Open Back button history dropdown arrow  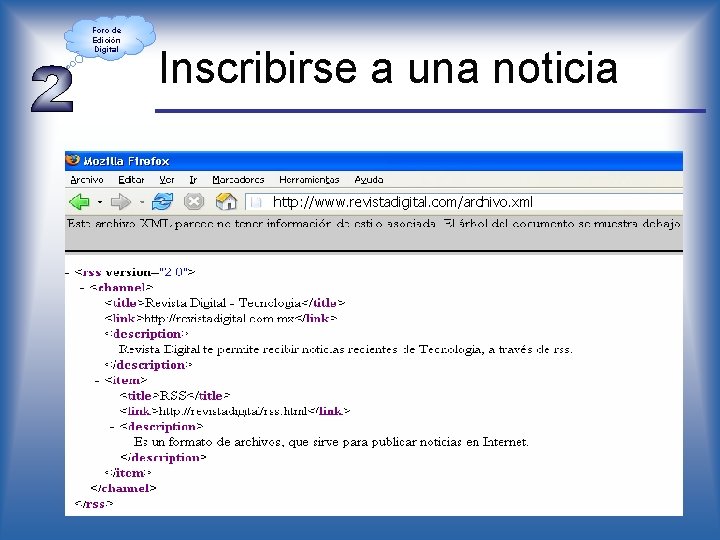pos(100,202)
